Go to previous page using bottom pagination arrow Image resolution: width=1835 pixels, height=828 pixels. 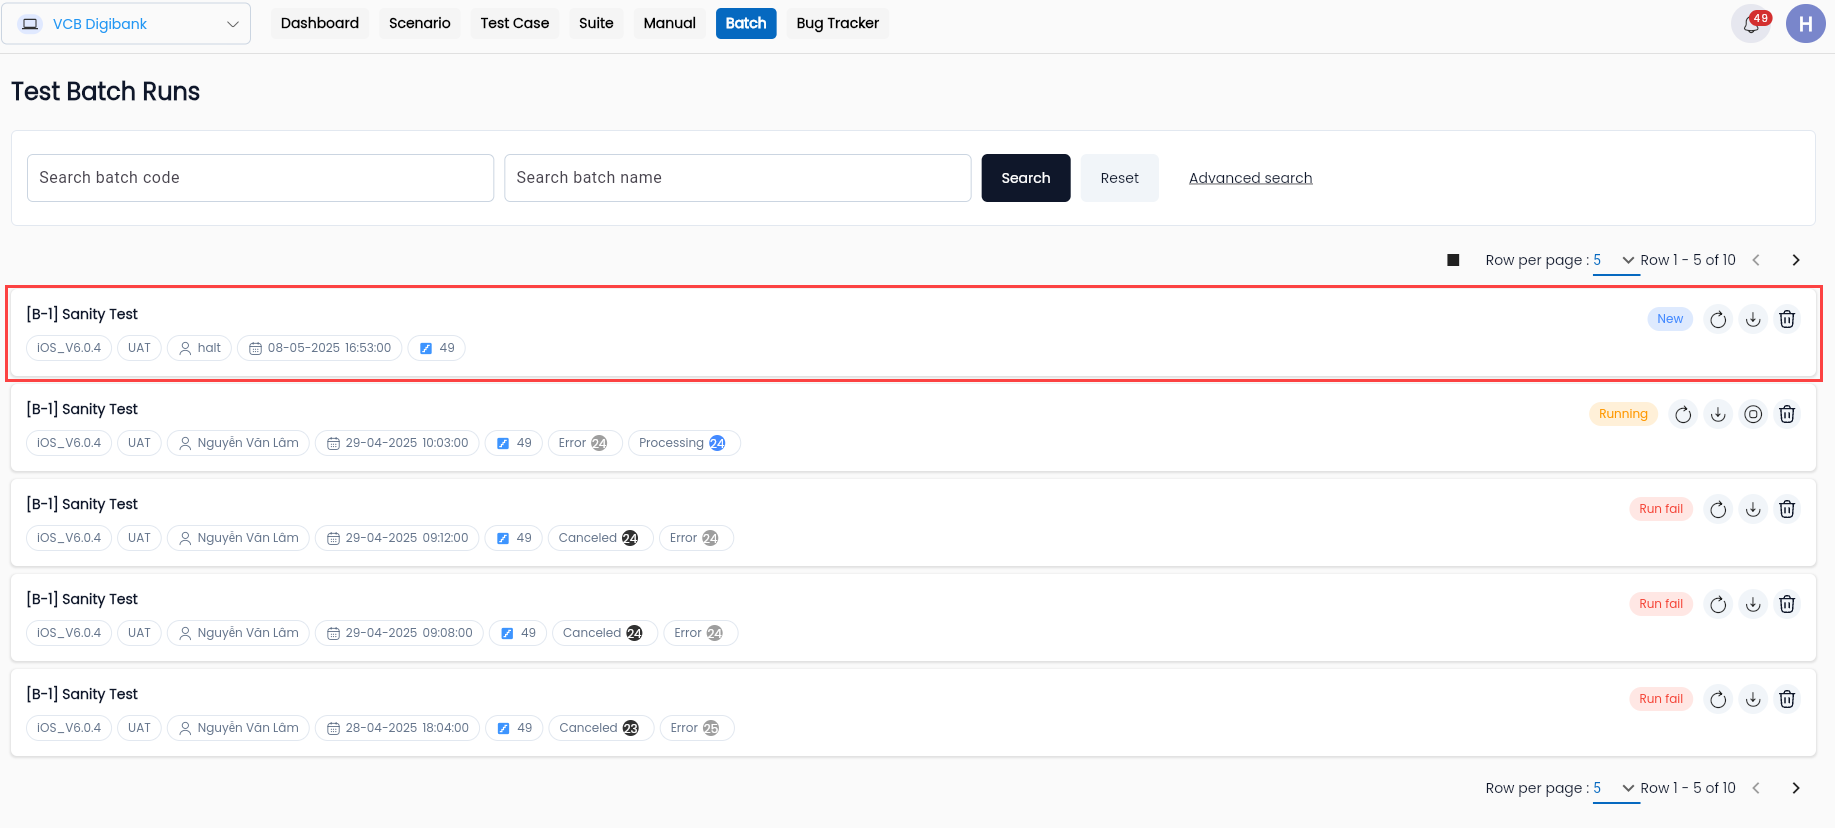pos(1756,788)
